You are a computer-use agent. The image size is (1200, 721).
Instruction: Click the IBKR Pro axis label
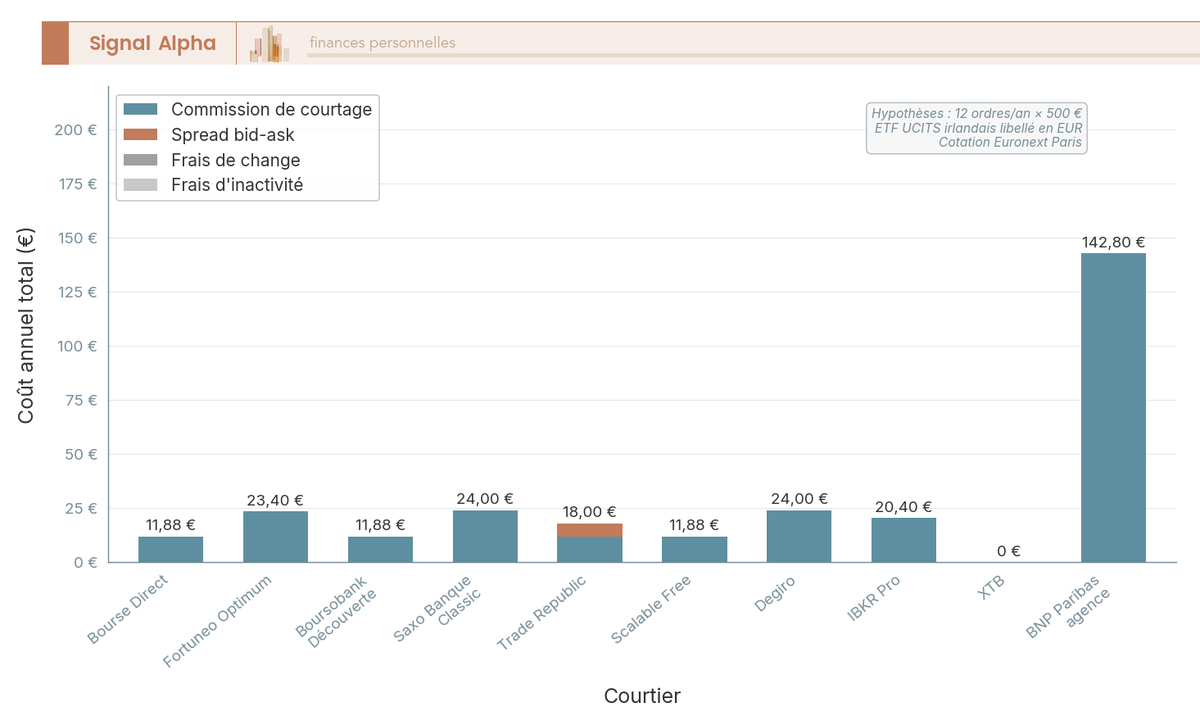873,599
